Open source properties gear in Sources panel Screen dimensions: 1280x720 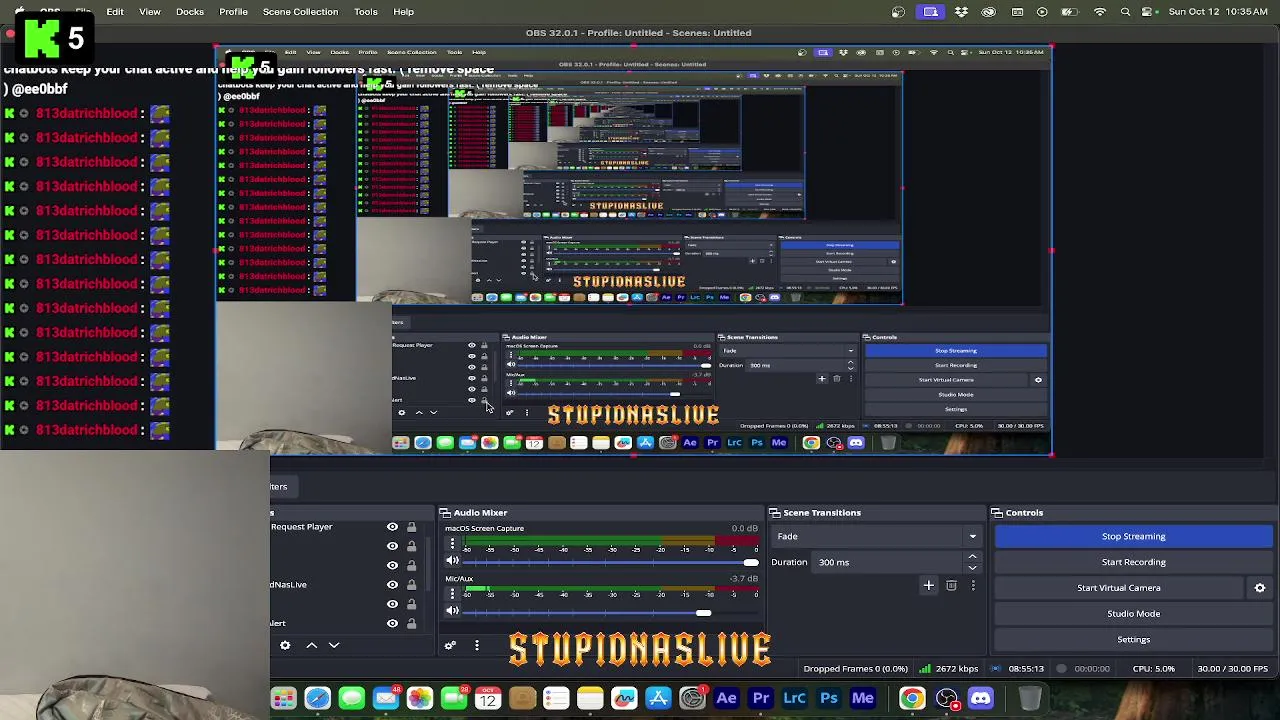coord(285,645)
